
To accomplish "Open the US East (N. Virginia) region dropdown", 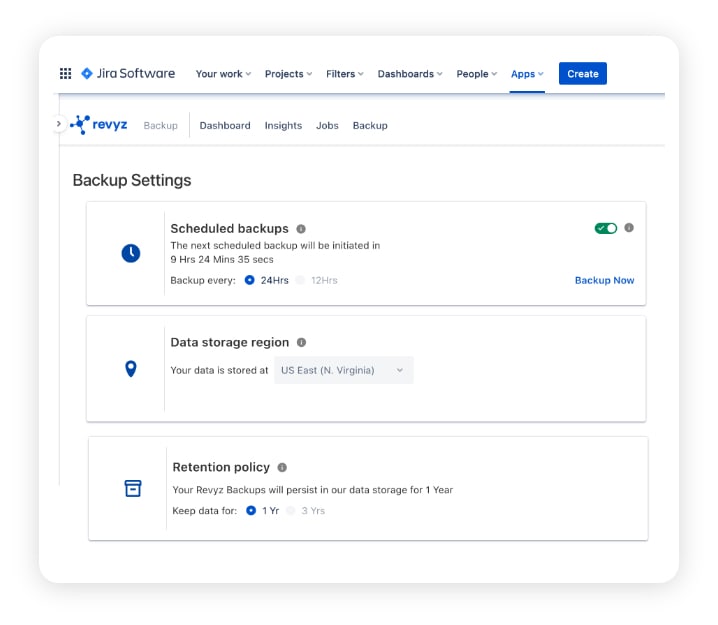I will click(x=343, y=370).
